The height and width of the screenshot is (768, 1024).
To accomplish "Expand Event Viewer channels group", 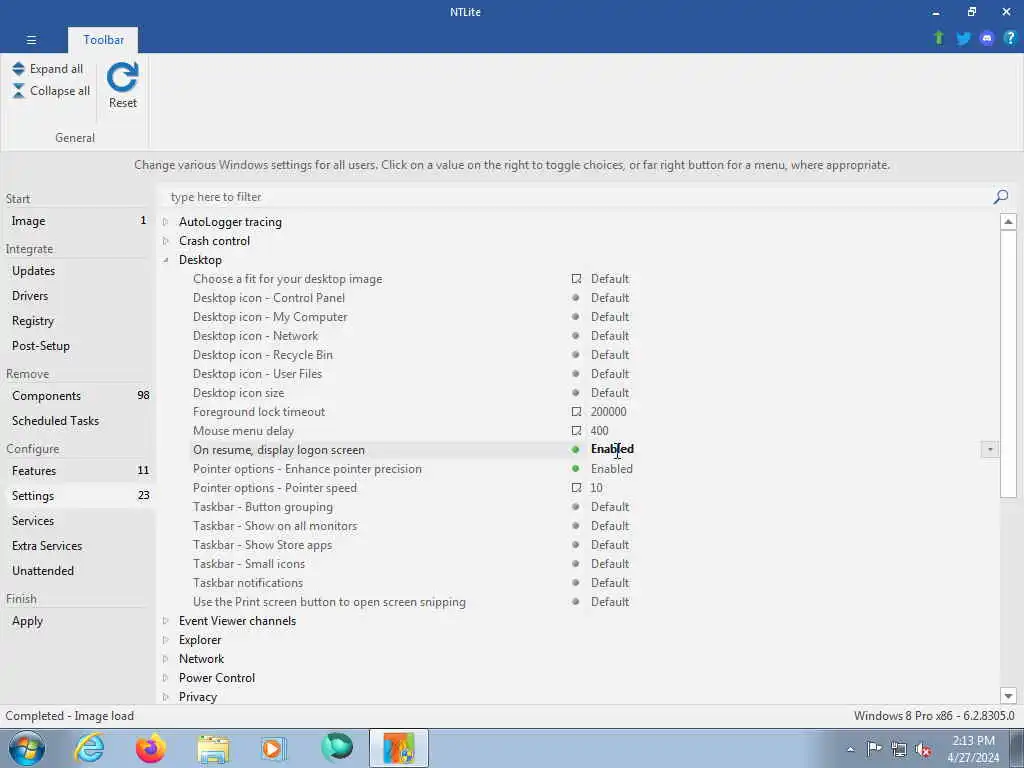I will coord(165,620).
